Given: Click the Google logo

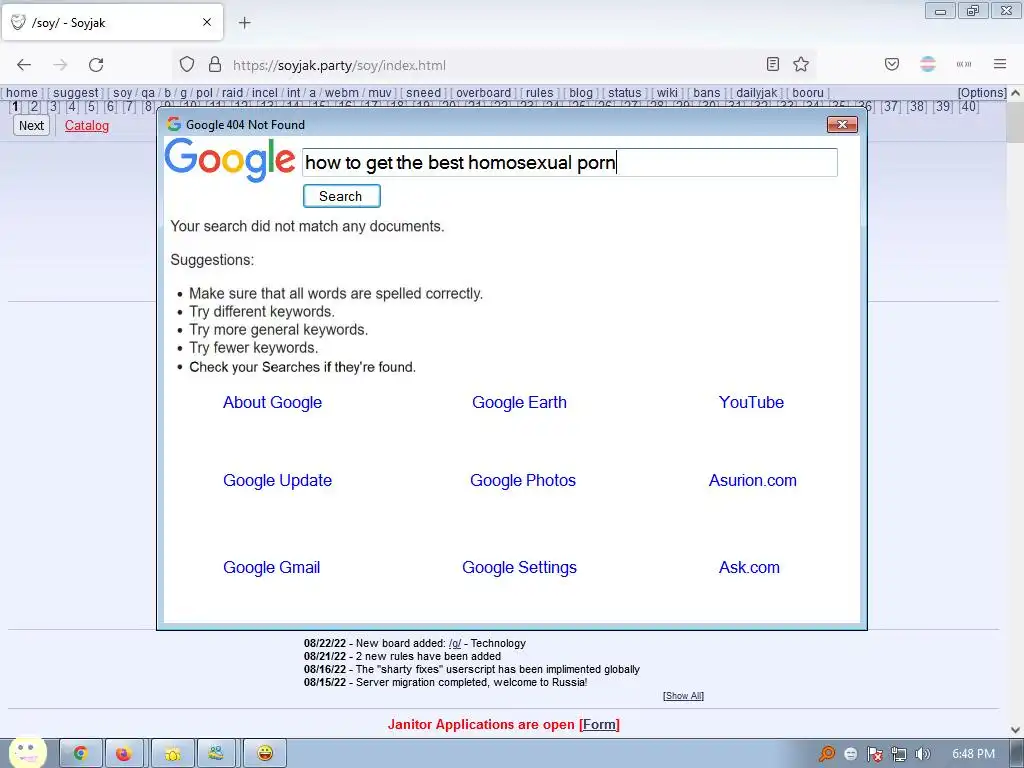Looking at the screenshot, I should click(x=230, y=161).
